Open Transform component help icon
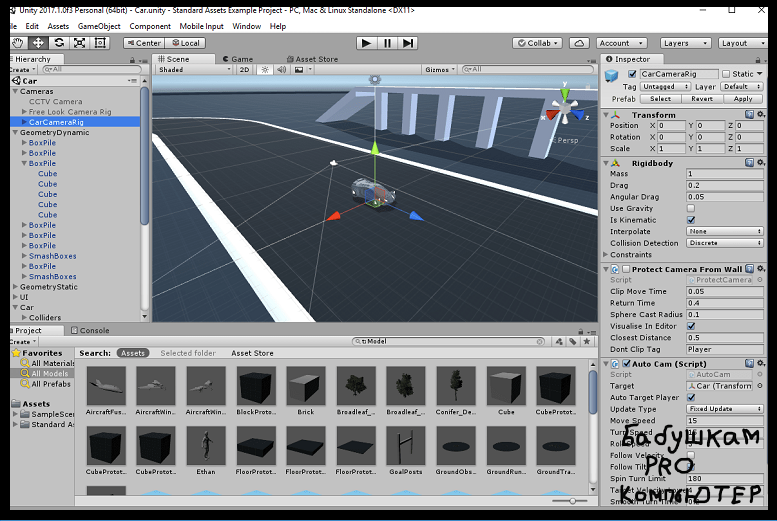 (749, 115)
